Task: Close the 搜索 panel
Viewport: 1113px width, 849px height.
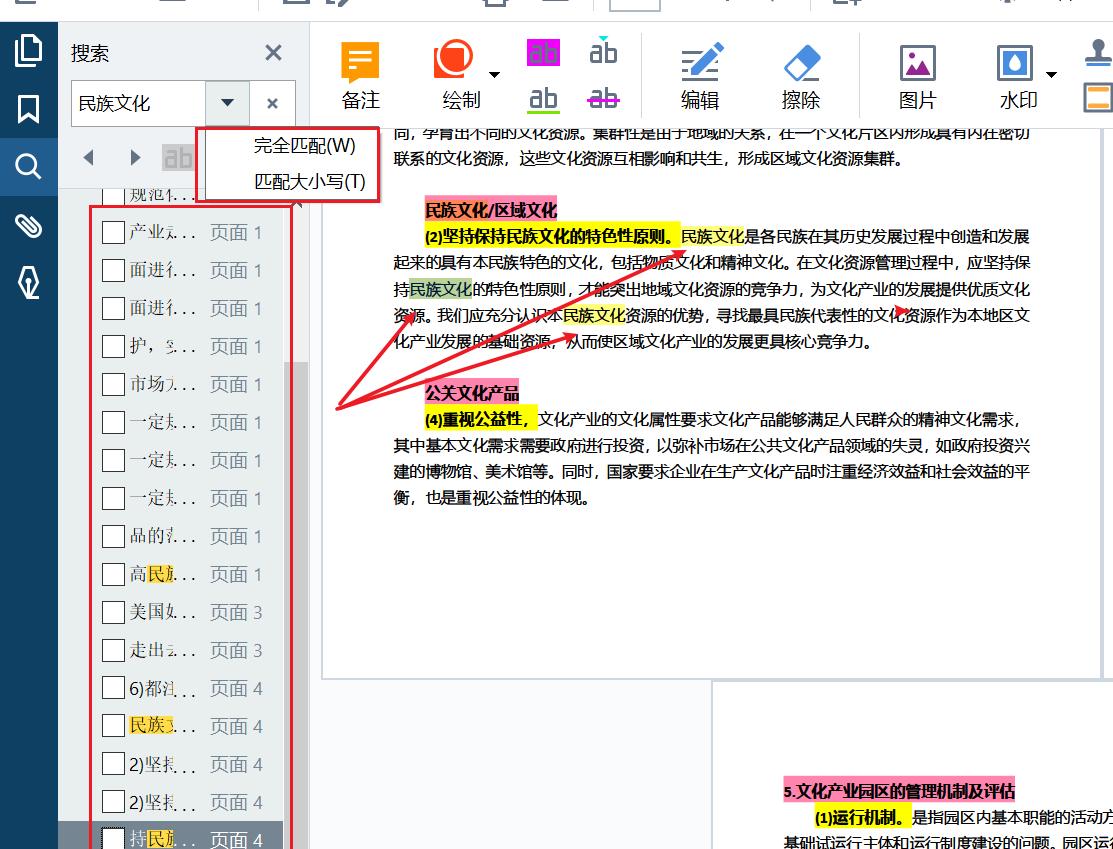Action: tap(273, 53)
